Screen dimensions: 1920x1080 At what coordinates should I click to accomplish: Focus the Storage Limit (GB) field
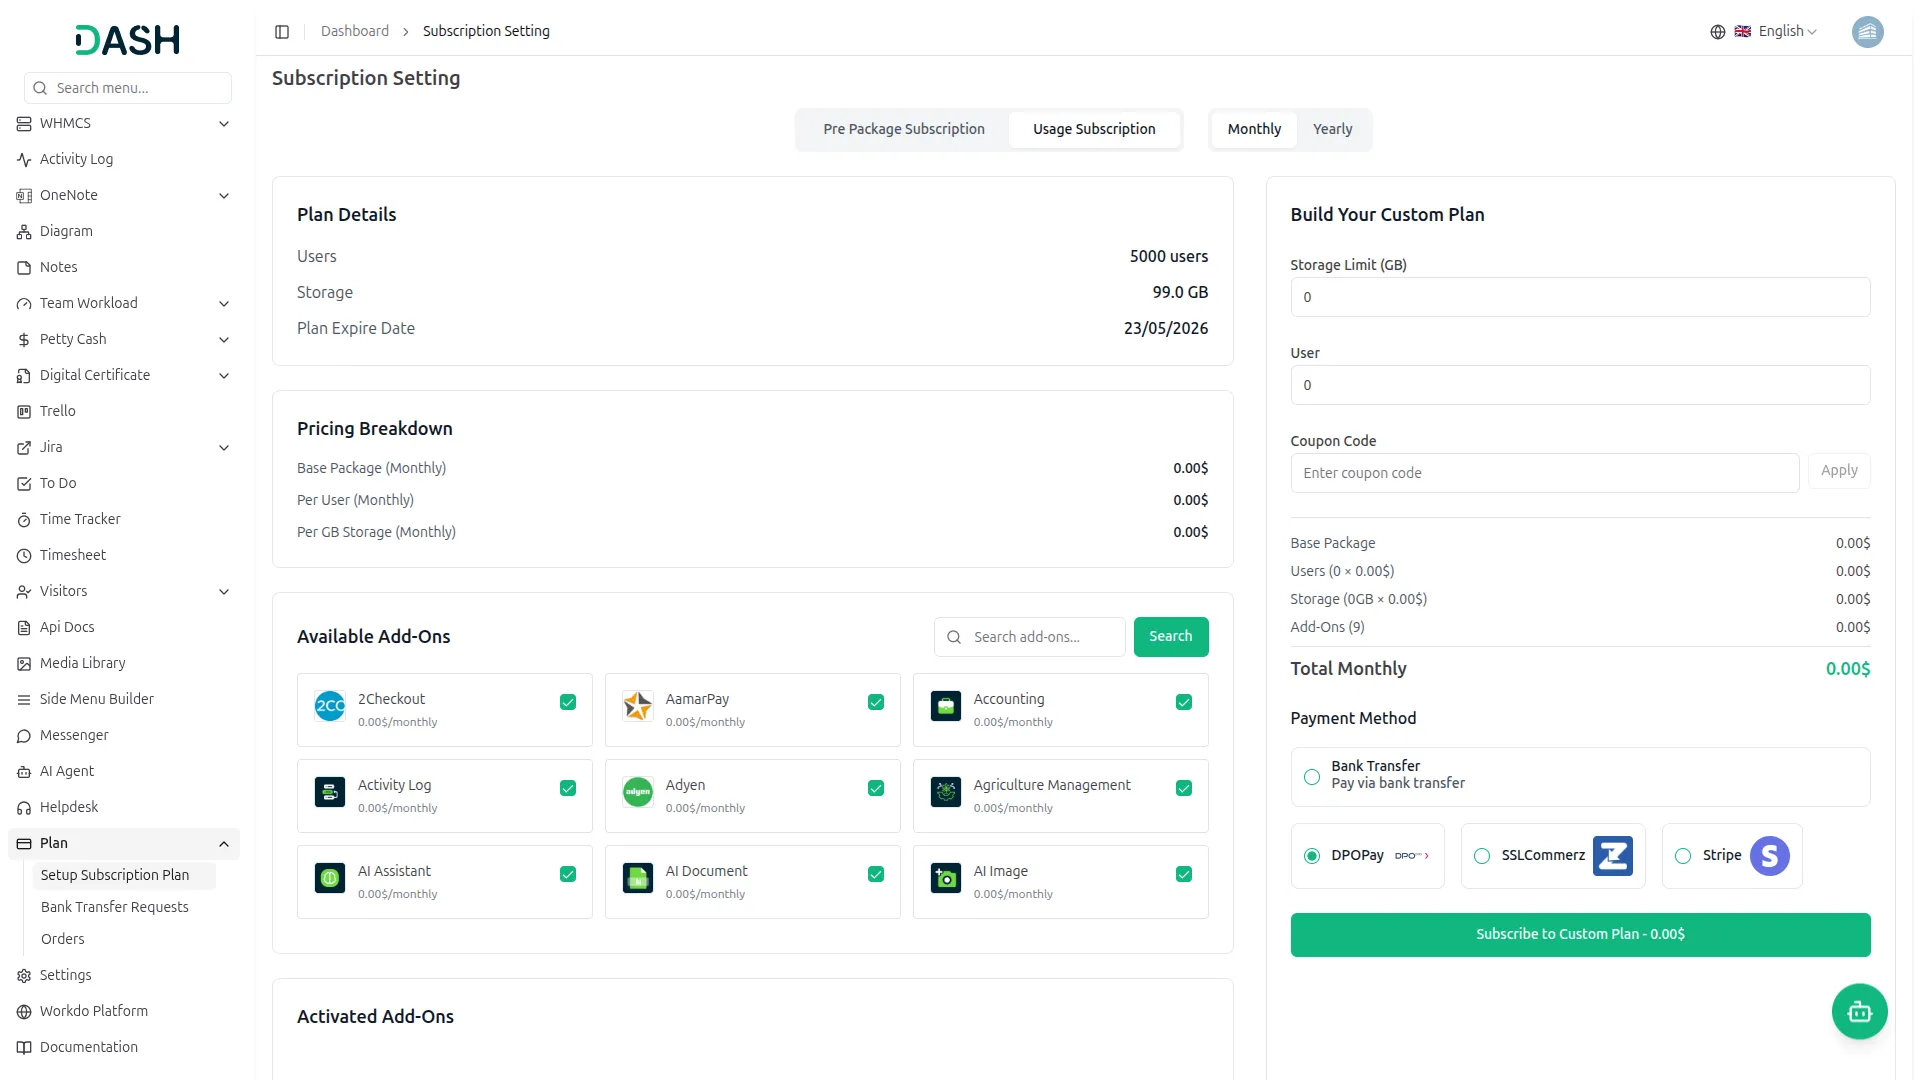[1580, 297]
